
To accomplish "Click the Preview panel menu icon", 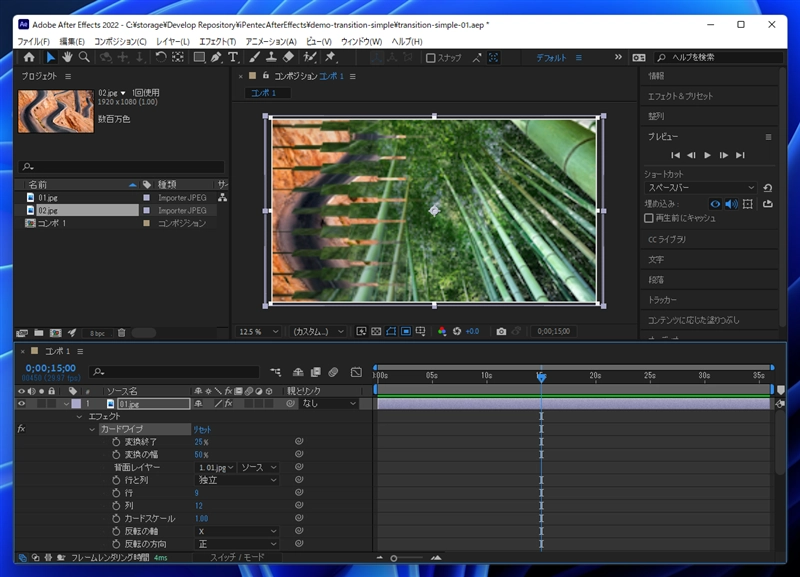I will tap(768, 137).
